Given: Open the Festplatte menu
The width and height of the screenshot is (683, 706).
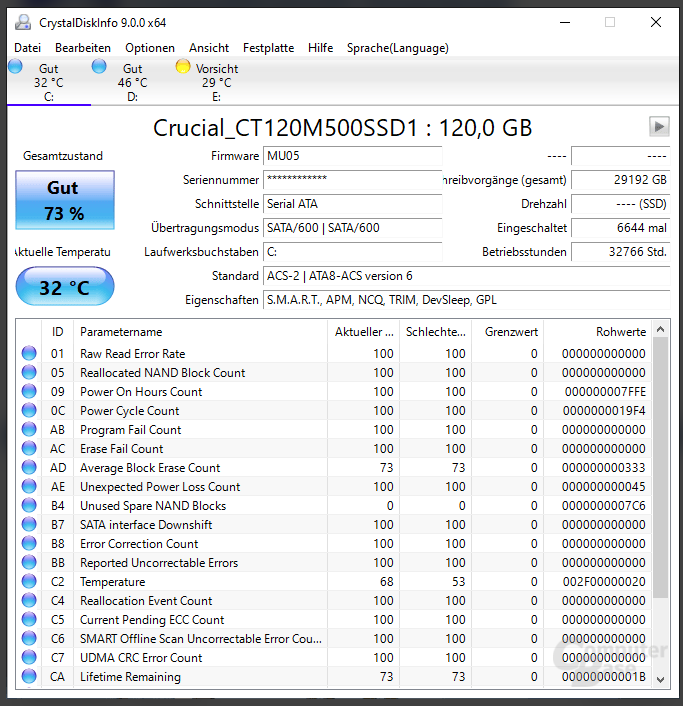Looking at the screenshot, I should [268, 48].
